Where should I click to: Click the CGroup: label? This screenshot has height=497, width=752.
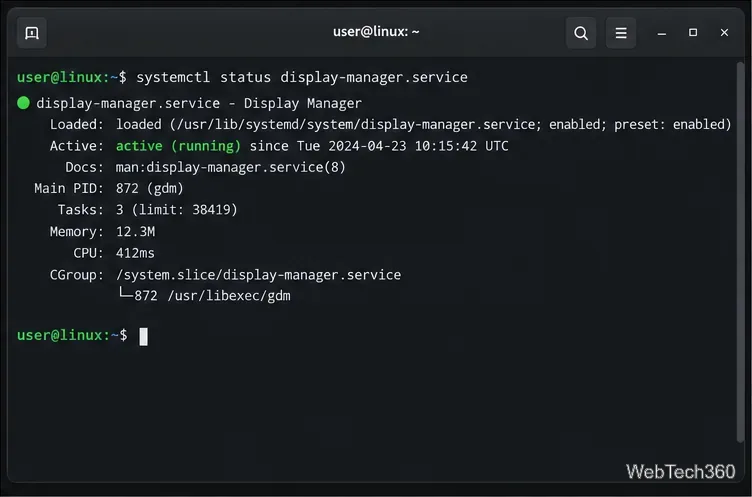tap(77, 275)
